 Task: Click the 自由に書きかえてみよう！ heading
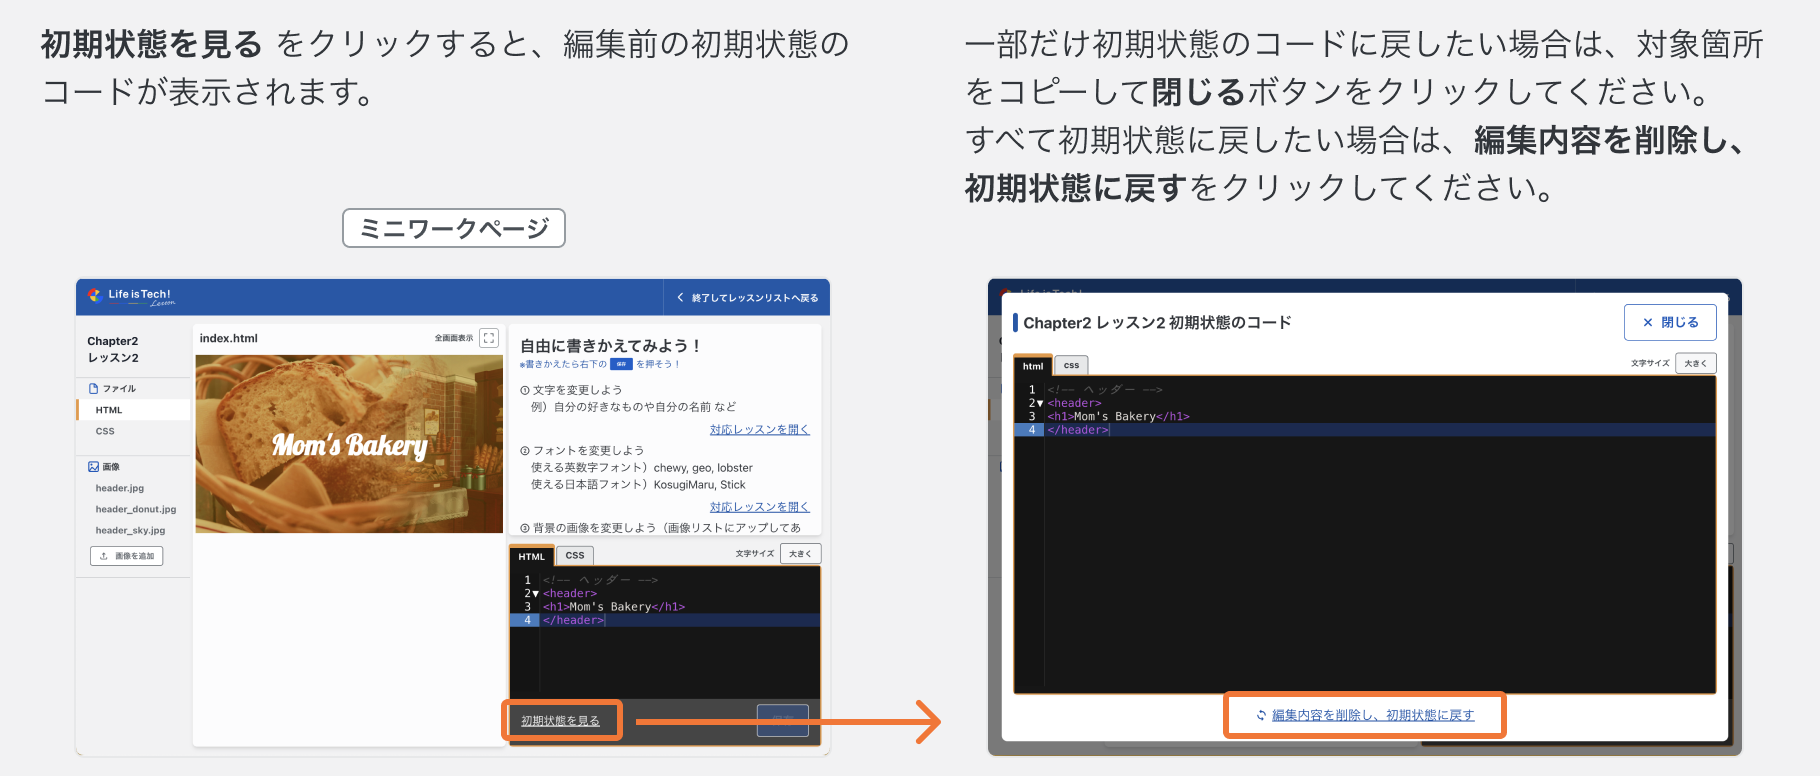tap(610, 345)
